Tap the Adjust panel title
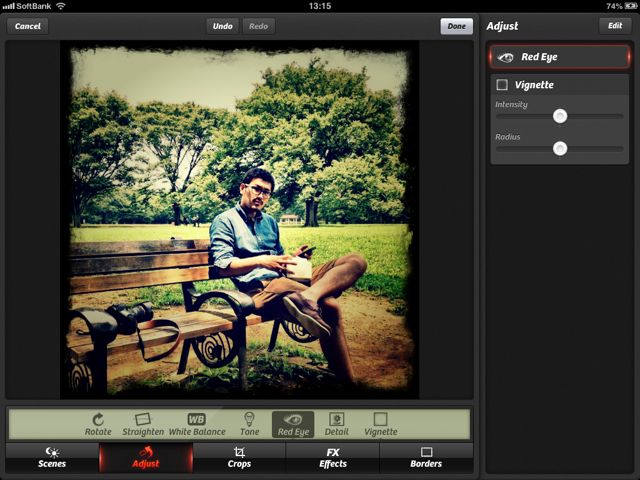640x480 pixels. pyautogui.click(x=502, y=26)
